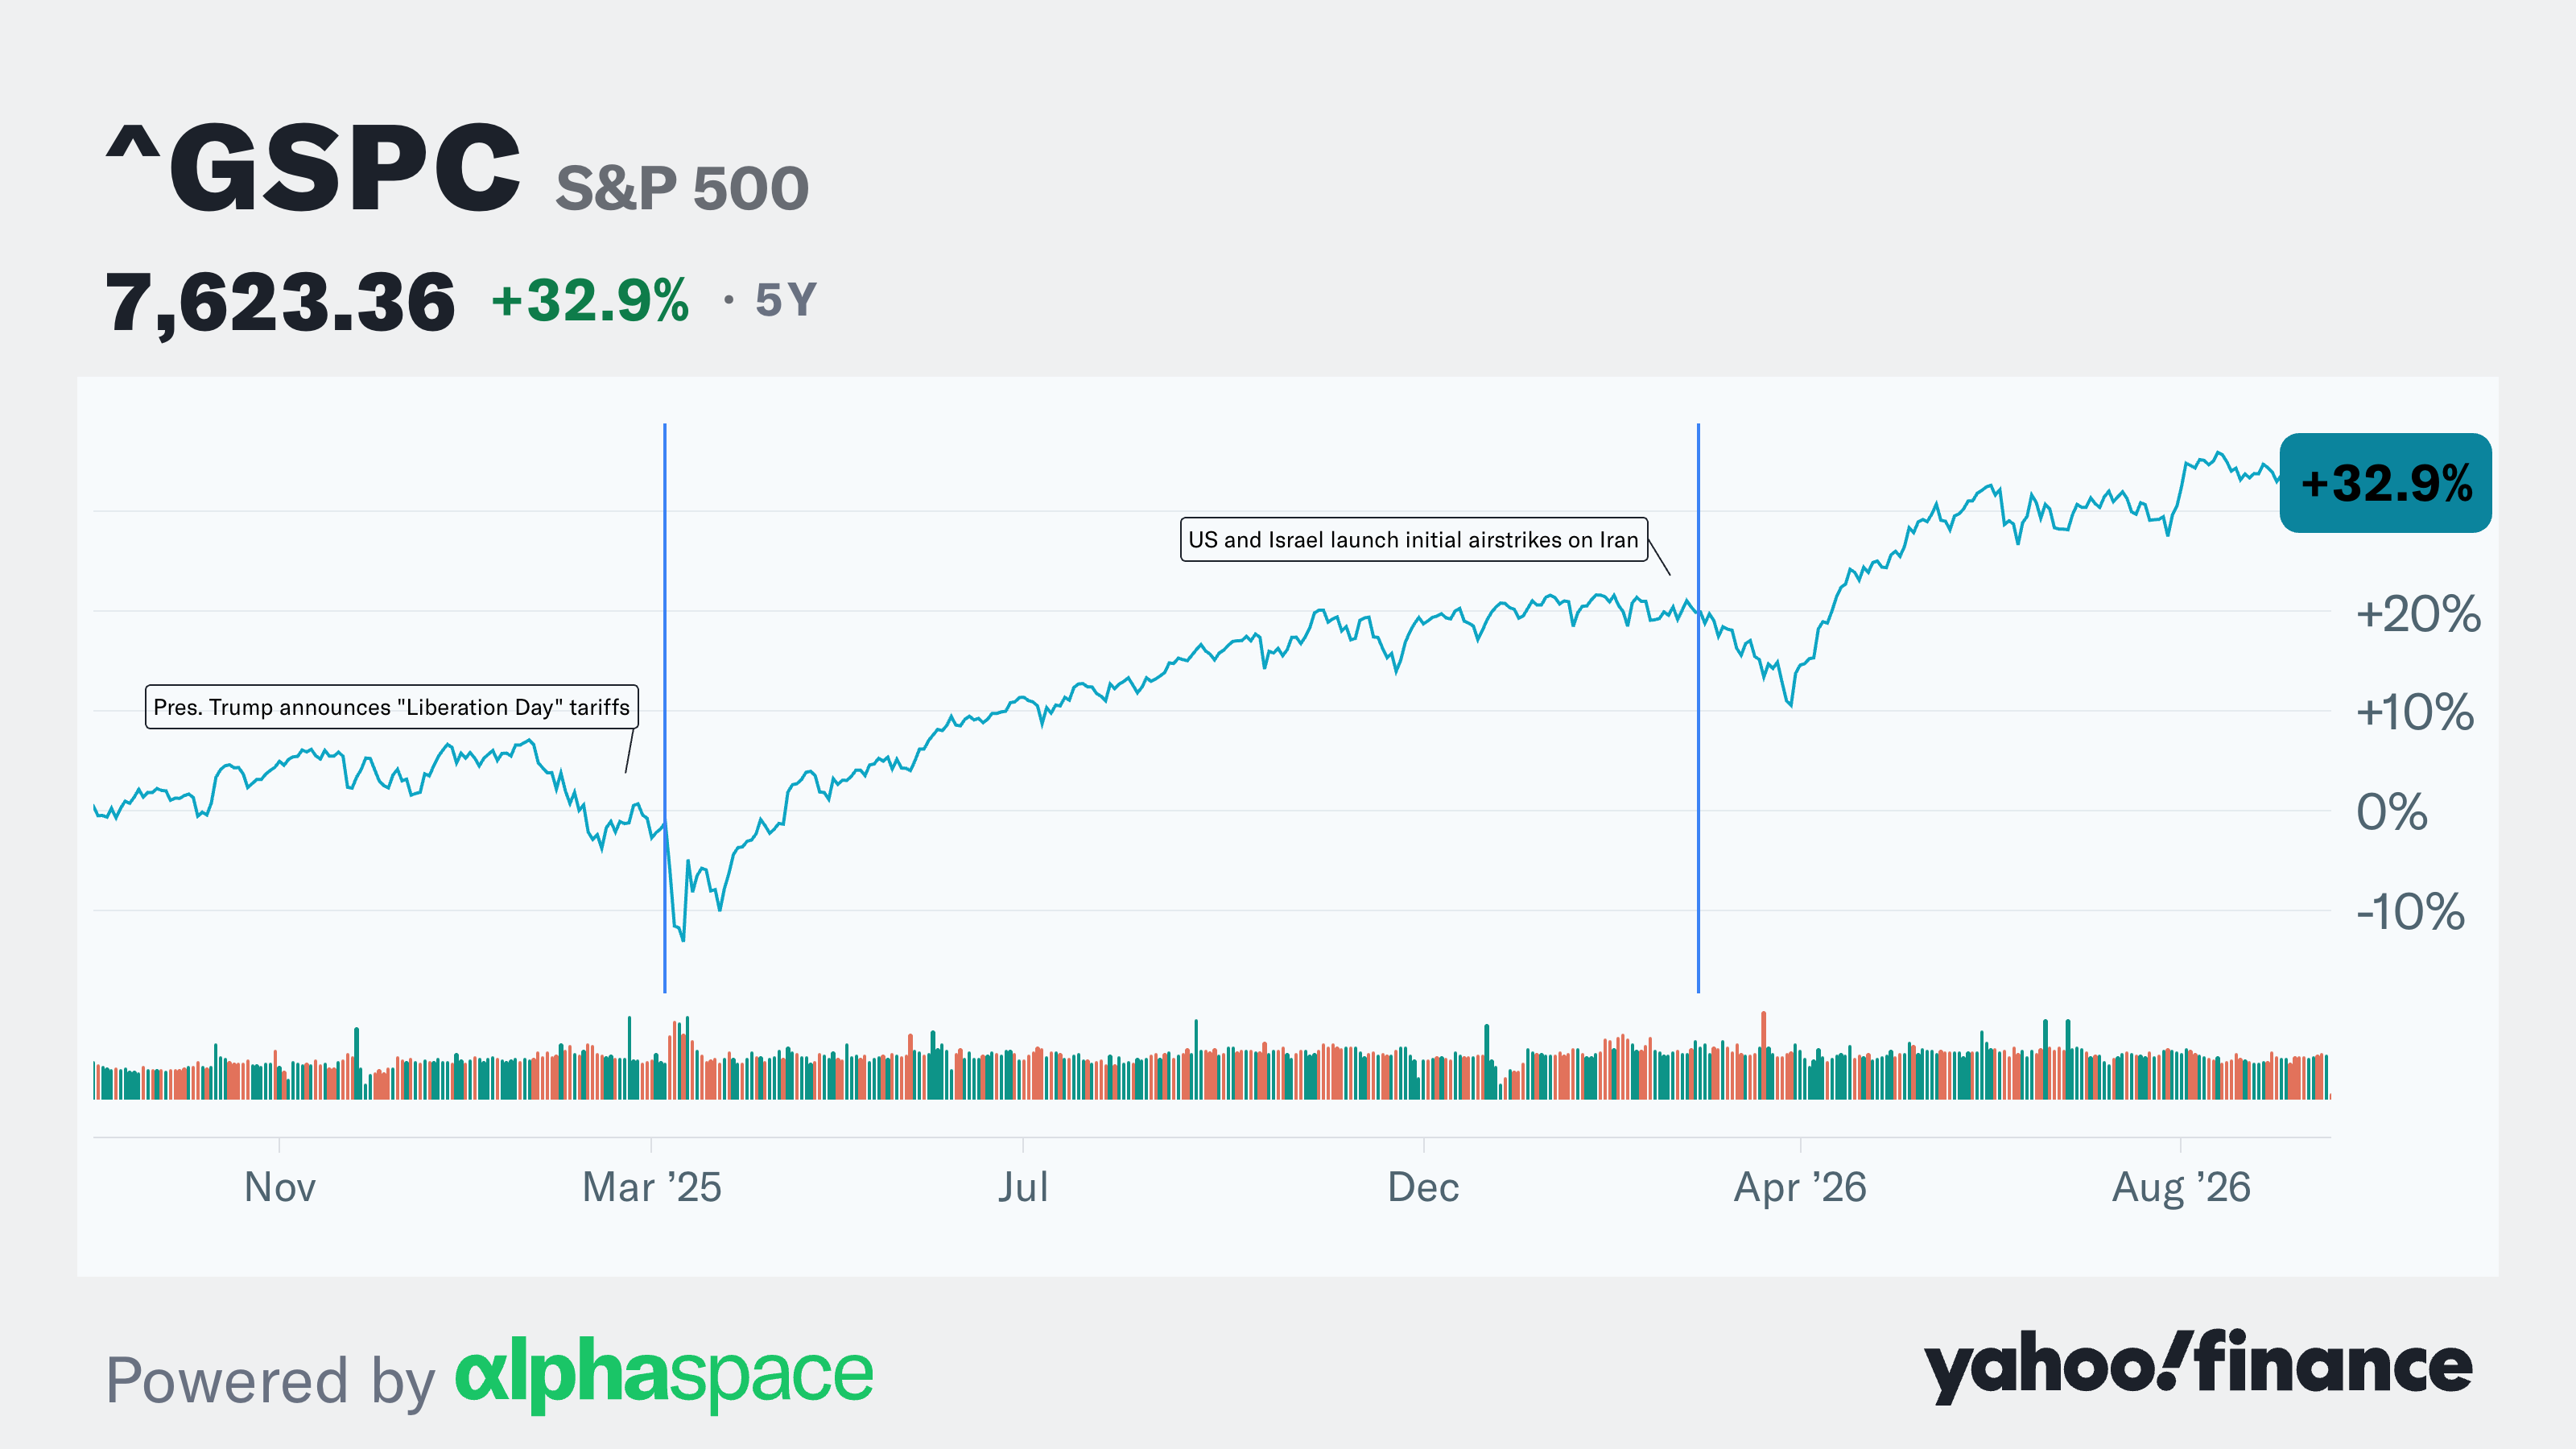Open the yahoo!finance logo
This screenshot has width=2576, height=1449.
[x=2198, y=1367]
